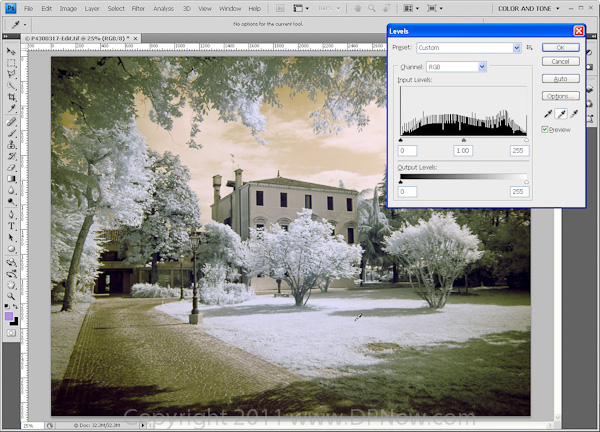The height and width of the screenshot is (432, 600).
Task: Open the Image menu
Action: click(68, 8)
